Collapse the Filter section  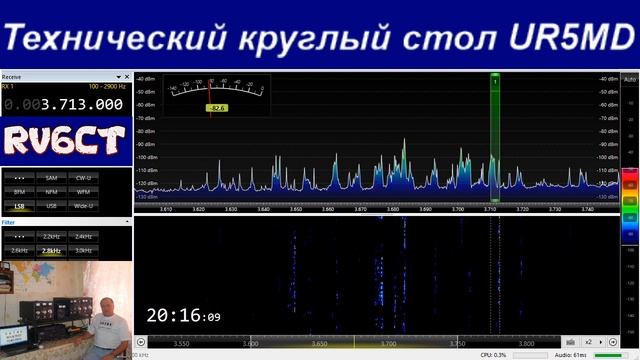[x=127, y=222]
